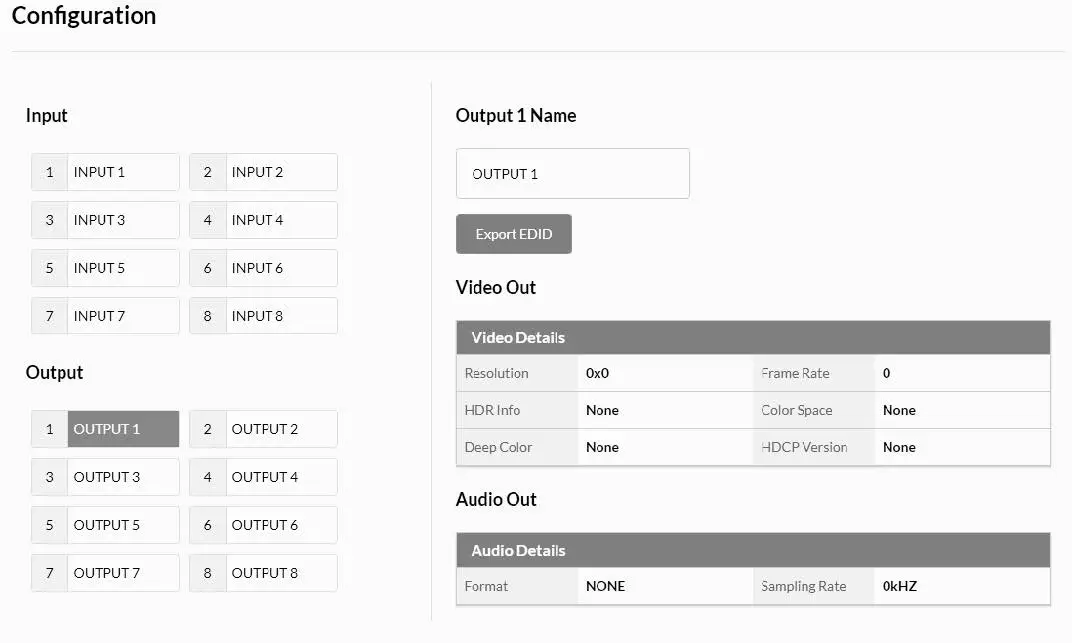Switch to OUTPUT 2 configuration
Image resolution: width=1072 pixels, height=643 pixels.
[x=263, y=429]
